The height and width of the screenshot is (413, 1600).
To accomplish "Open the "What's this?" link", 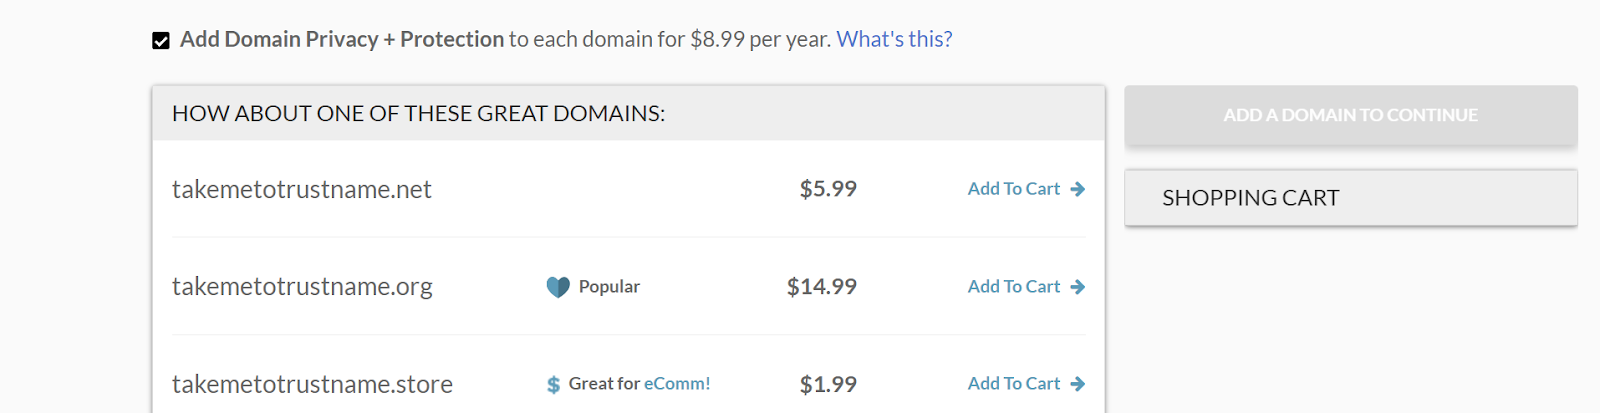I will coord(894,40).
